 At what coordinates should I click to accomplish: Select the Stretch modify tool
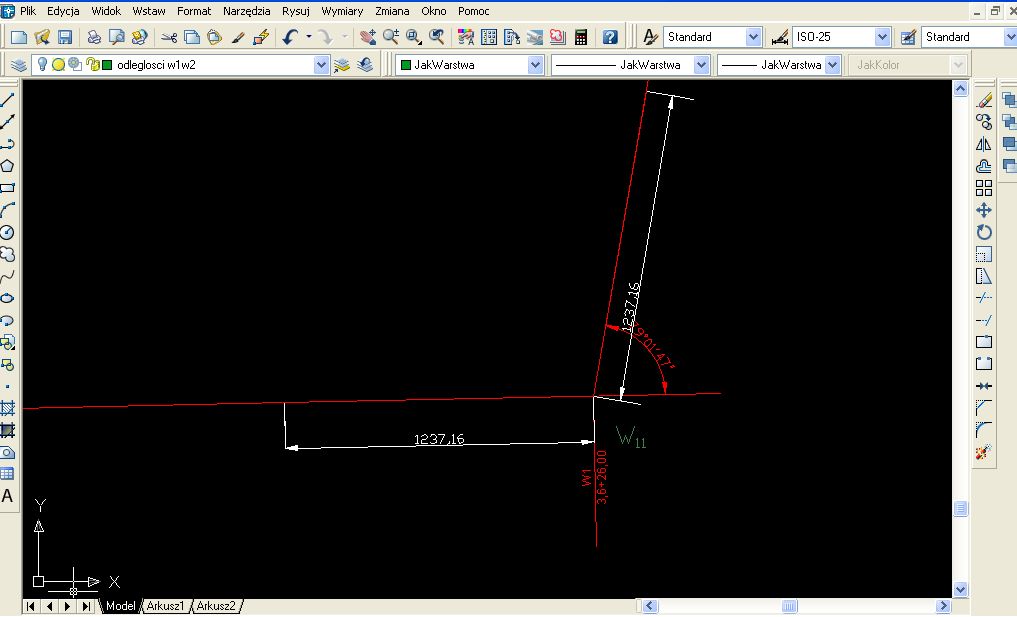click(x=984, y=276)
